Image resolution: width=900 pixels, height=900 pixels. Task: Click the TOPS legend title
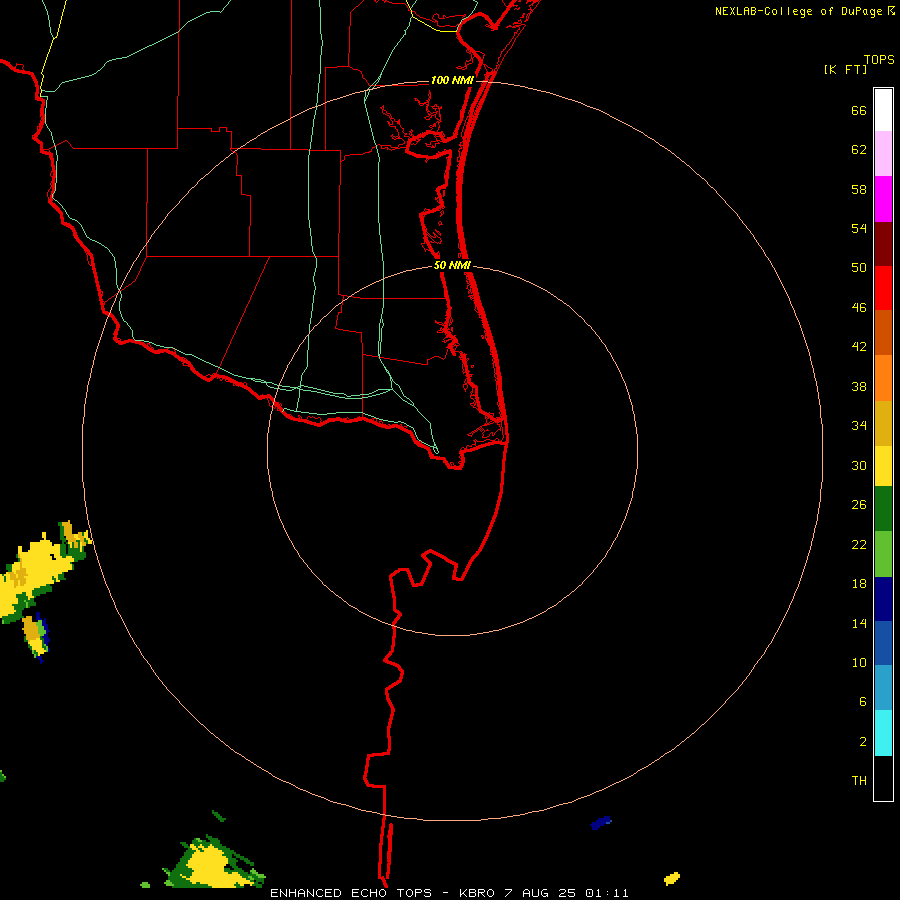[879, 59]
